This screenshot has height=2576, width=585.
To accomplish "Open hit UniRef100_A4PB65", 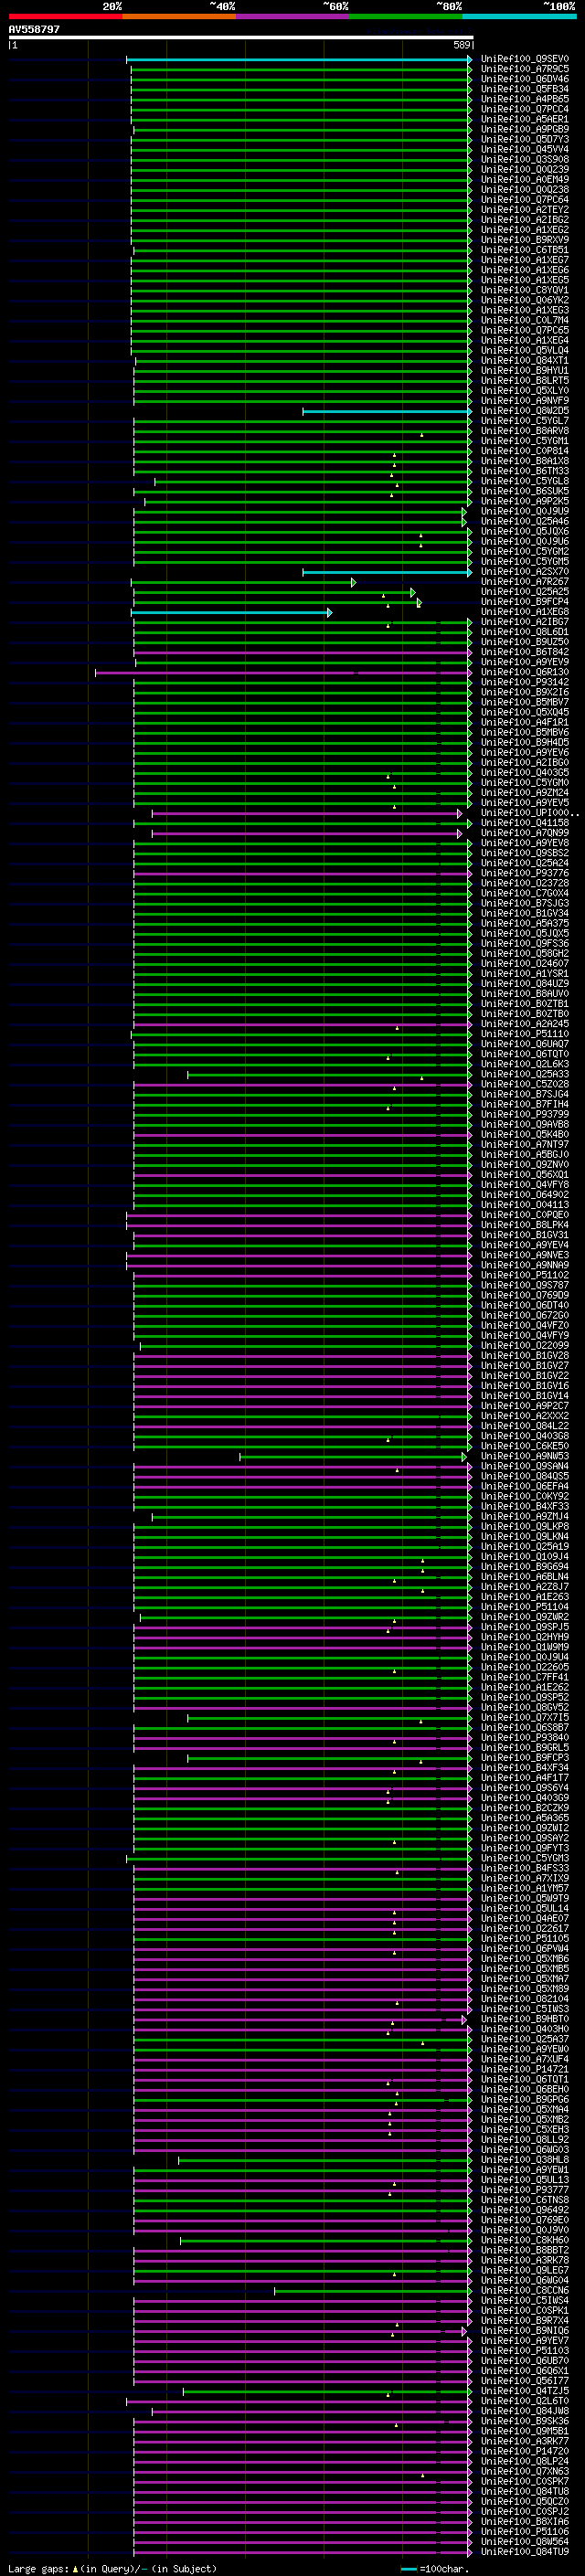I will (x=524, y=99).
